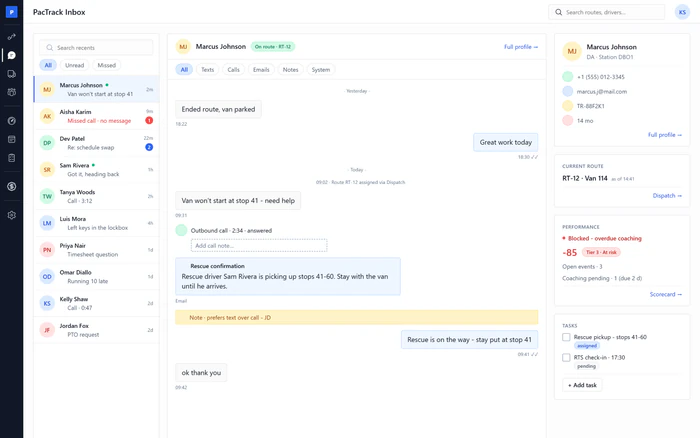Click Dev Patel's blue unread count badge

[149, 147]
